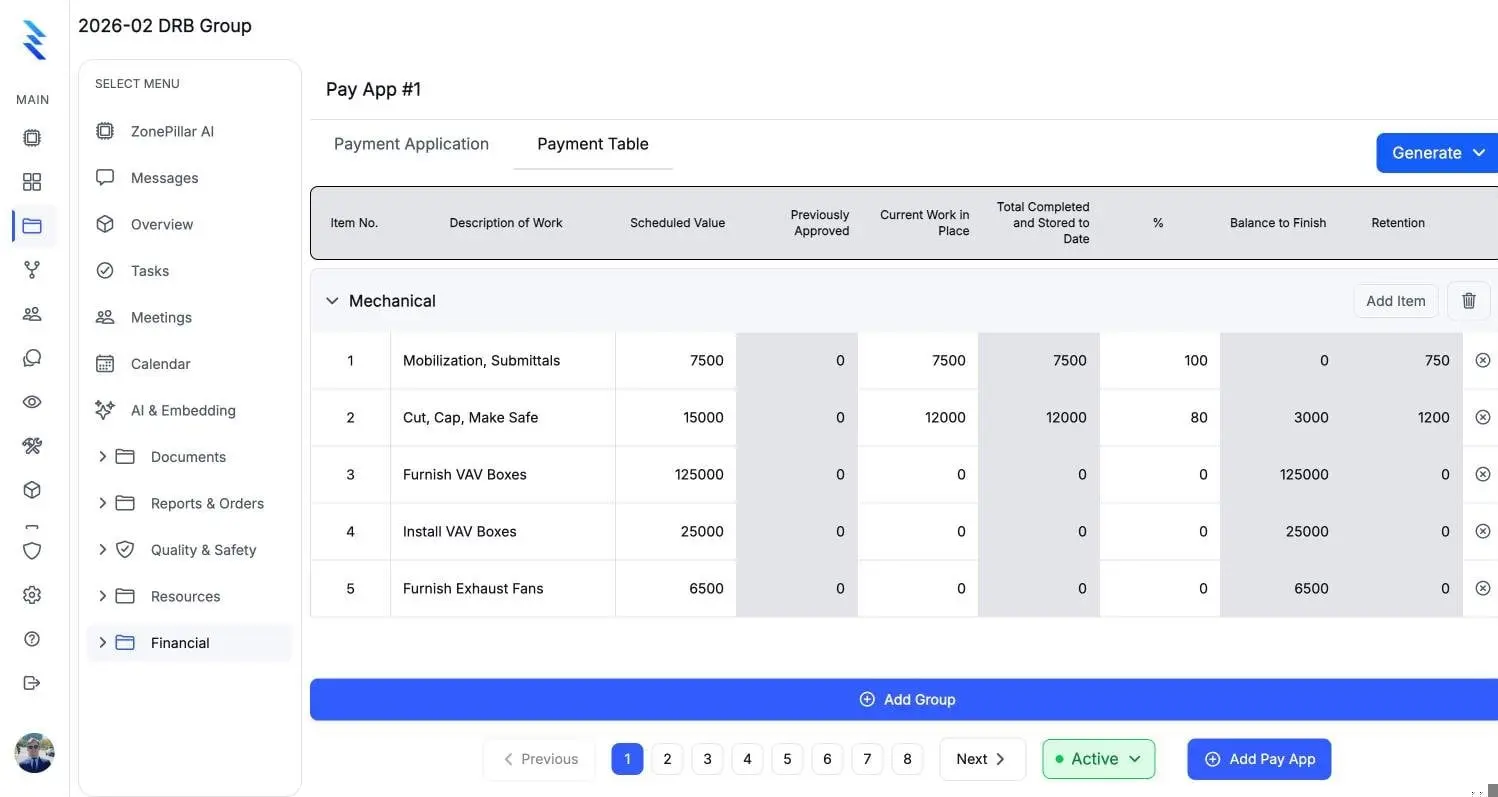Delete the Mechanical group with trash icon

[x=1469, y=301]
